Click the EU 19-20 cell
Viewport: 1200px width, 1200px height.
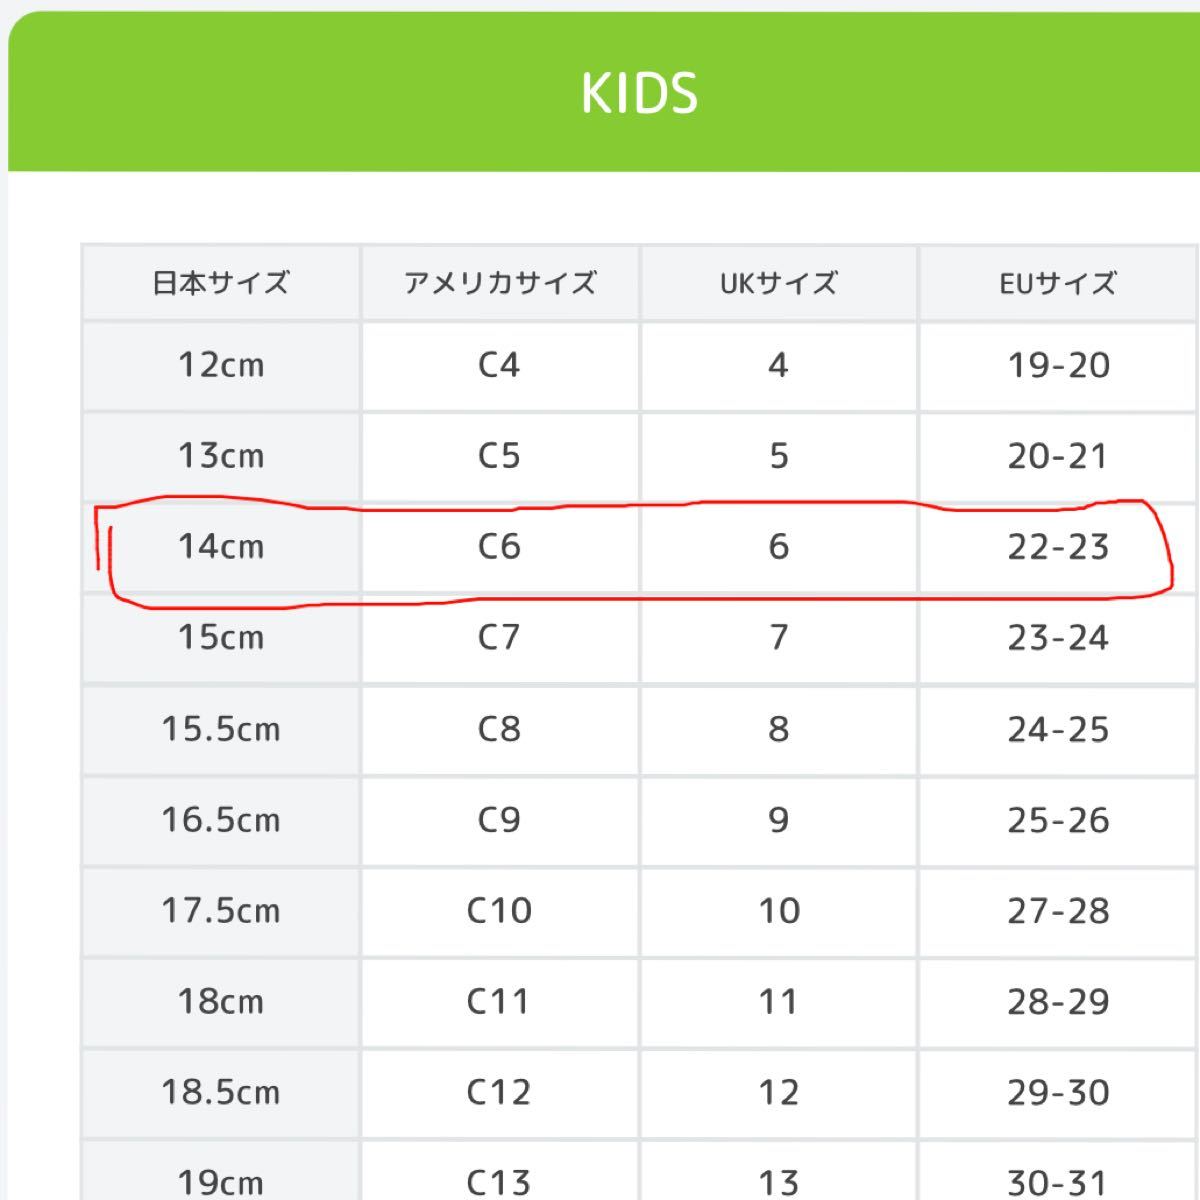[x=1058, y=365]
